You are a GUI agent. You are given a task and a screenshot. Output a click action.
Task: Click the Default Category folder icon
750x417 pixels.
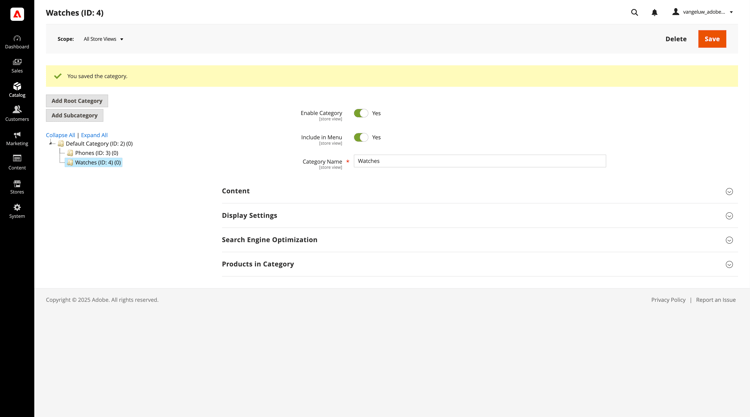tap(61, 143)
